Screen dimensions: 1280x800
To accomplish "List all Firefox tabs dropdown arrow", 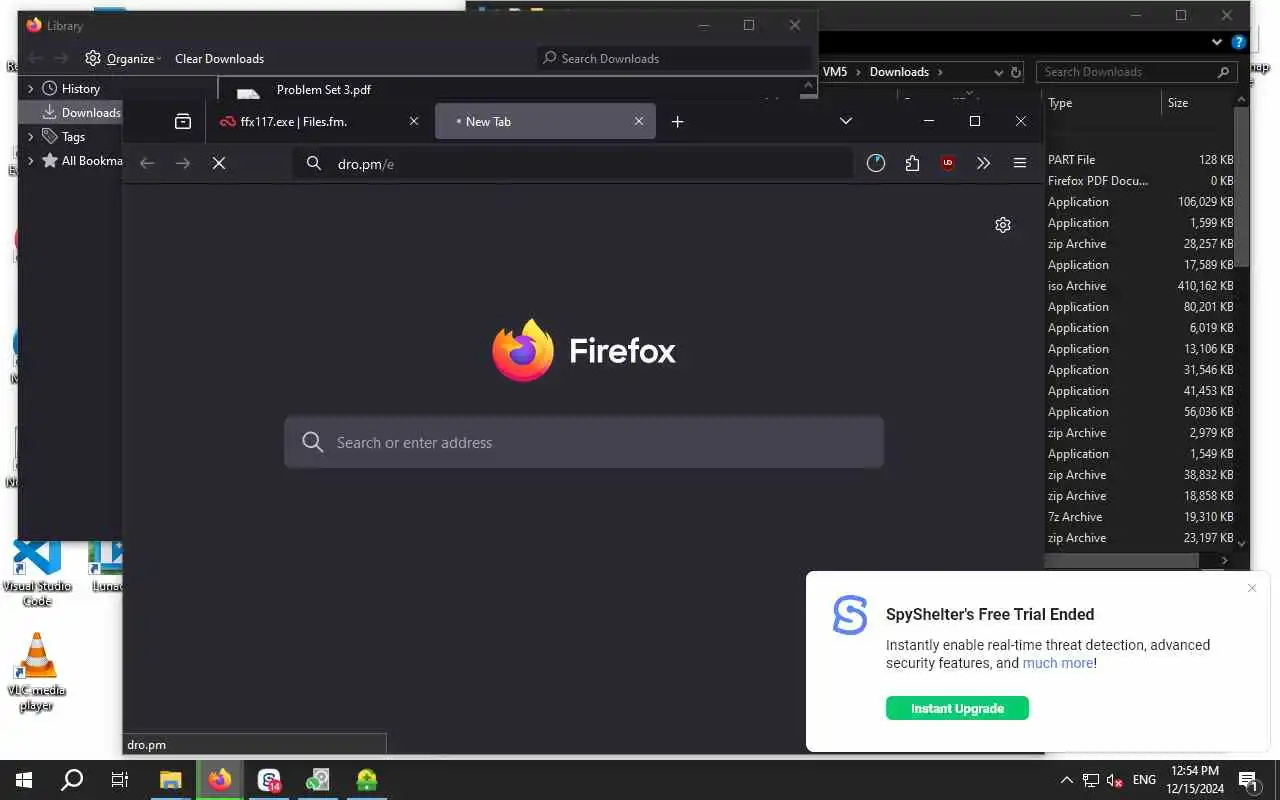I will click(x=845, y=121).
